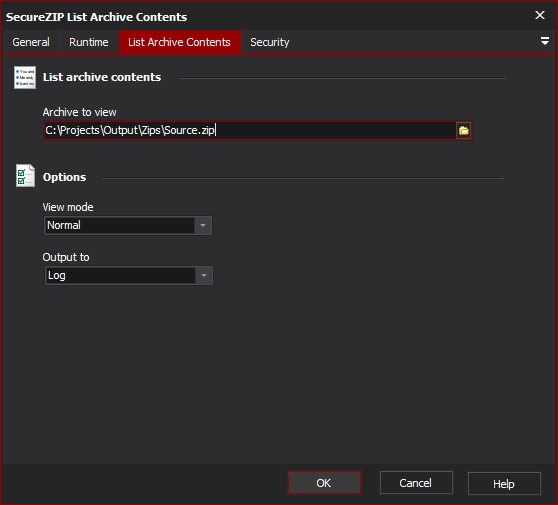
Task: Click the 'Output to' label
Action: (66, 257)
